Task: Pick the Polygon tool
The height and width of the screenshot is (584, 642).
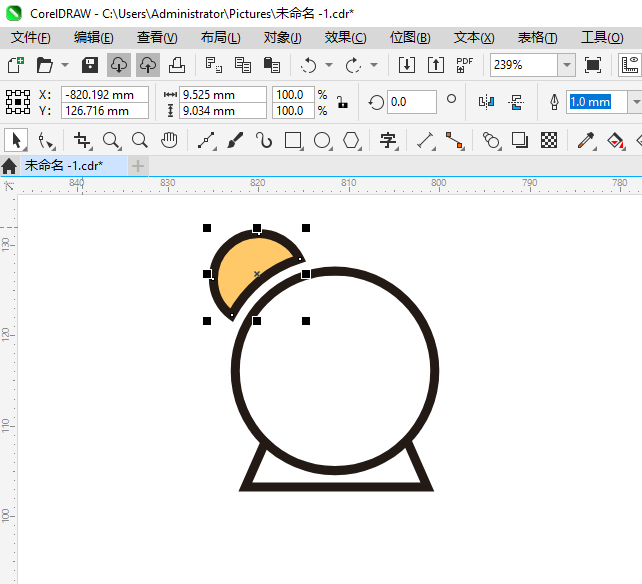Action: click(x=351, y=140)
